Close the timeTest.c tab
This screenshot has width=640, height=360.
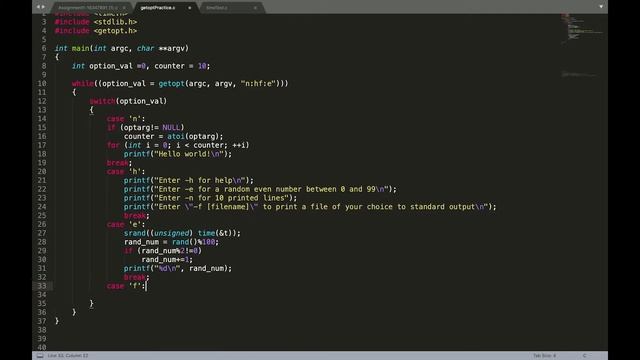[x=255, y=8]
